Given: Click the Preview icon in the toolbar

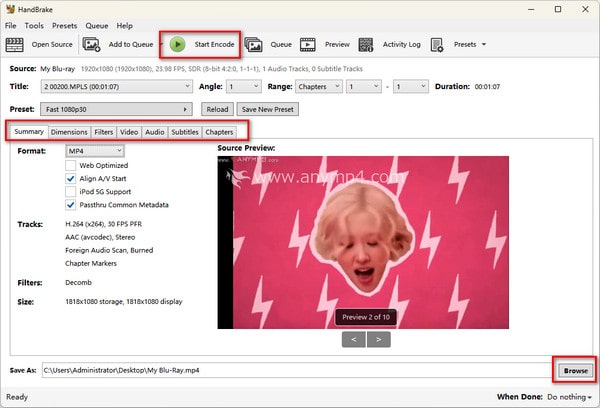Looking at the screenshot, I should [308, 44].
